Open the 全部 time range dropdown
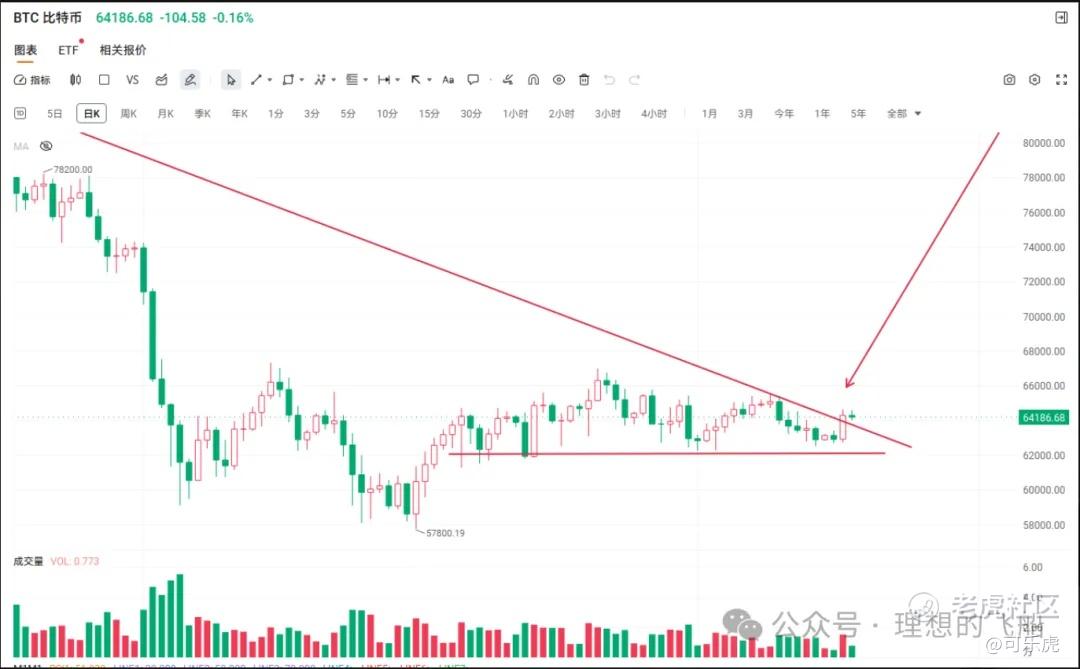 [904, 114]
